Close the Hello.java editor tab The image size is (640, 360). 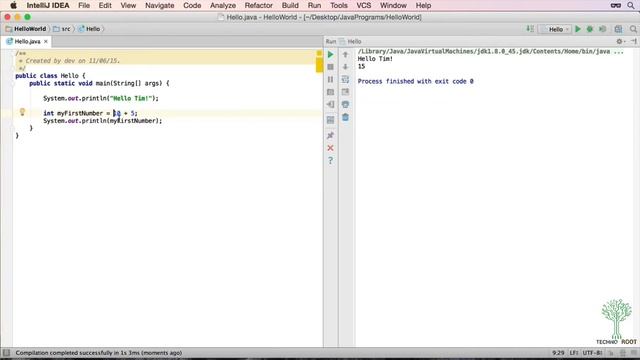pos(46,41)
